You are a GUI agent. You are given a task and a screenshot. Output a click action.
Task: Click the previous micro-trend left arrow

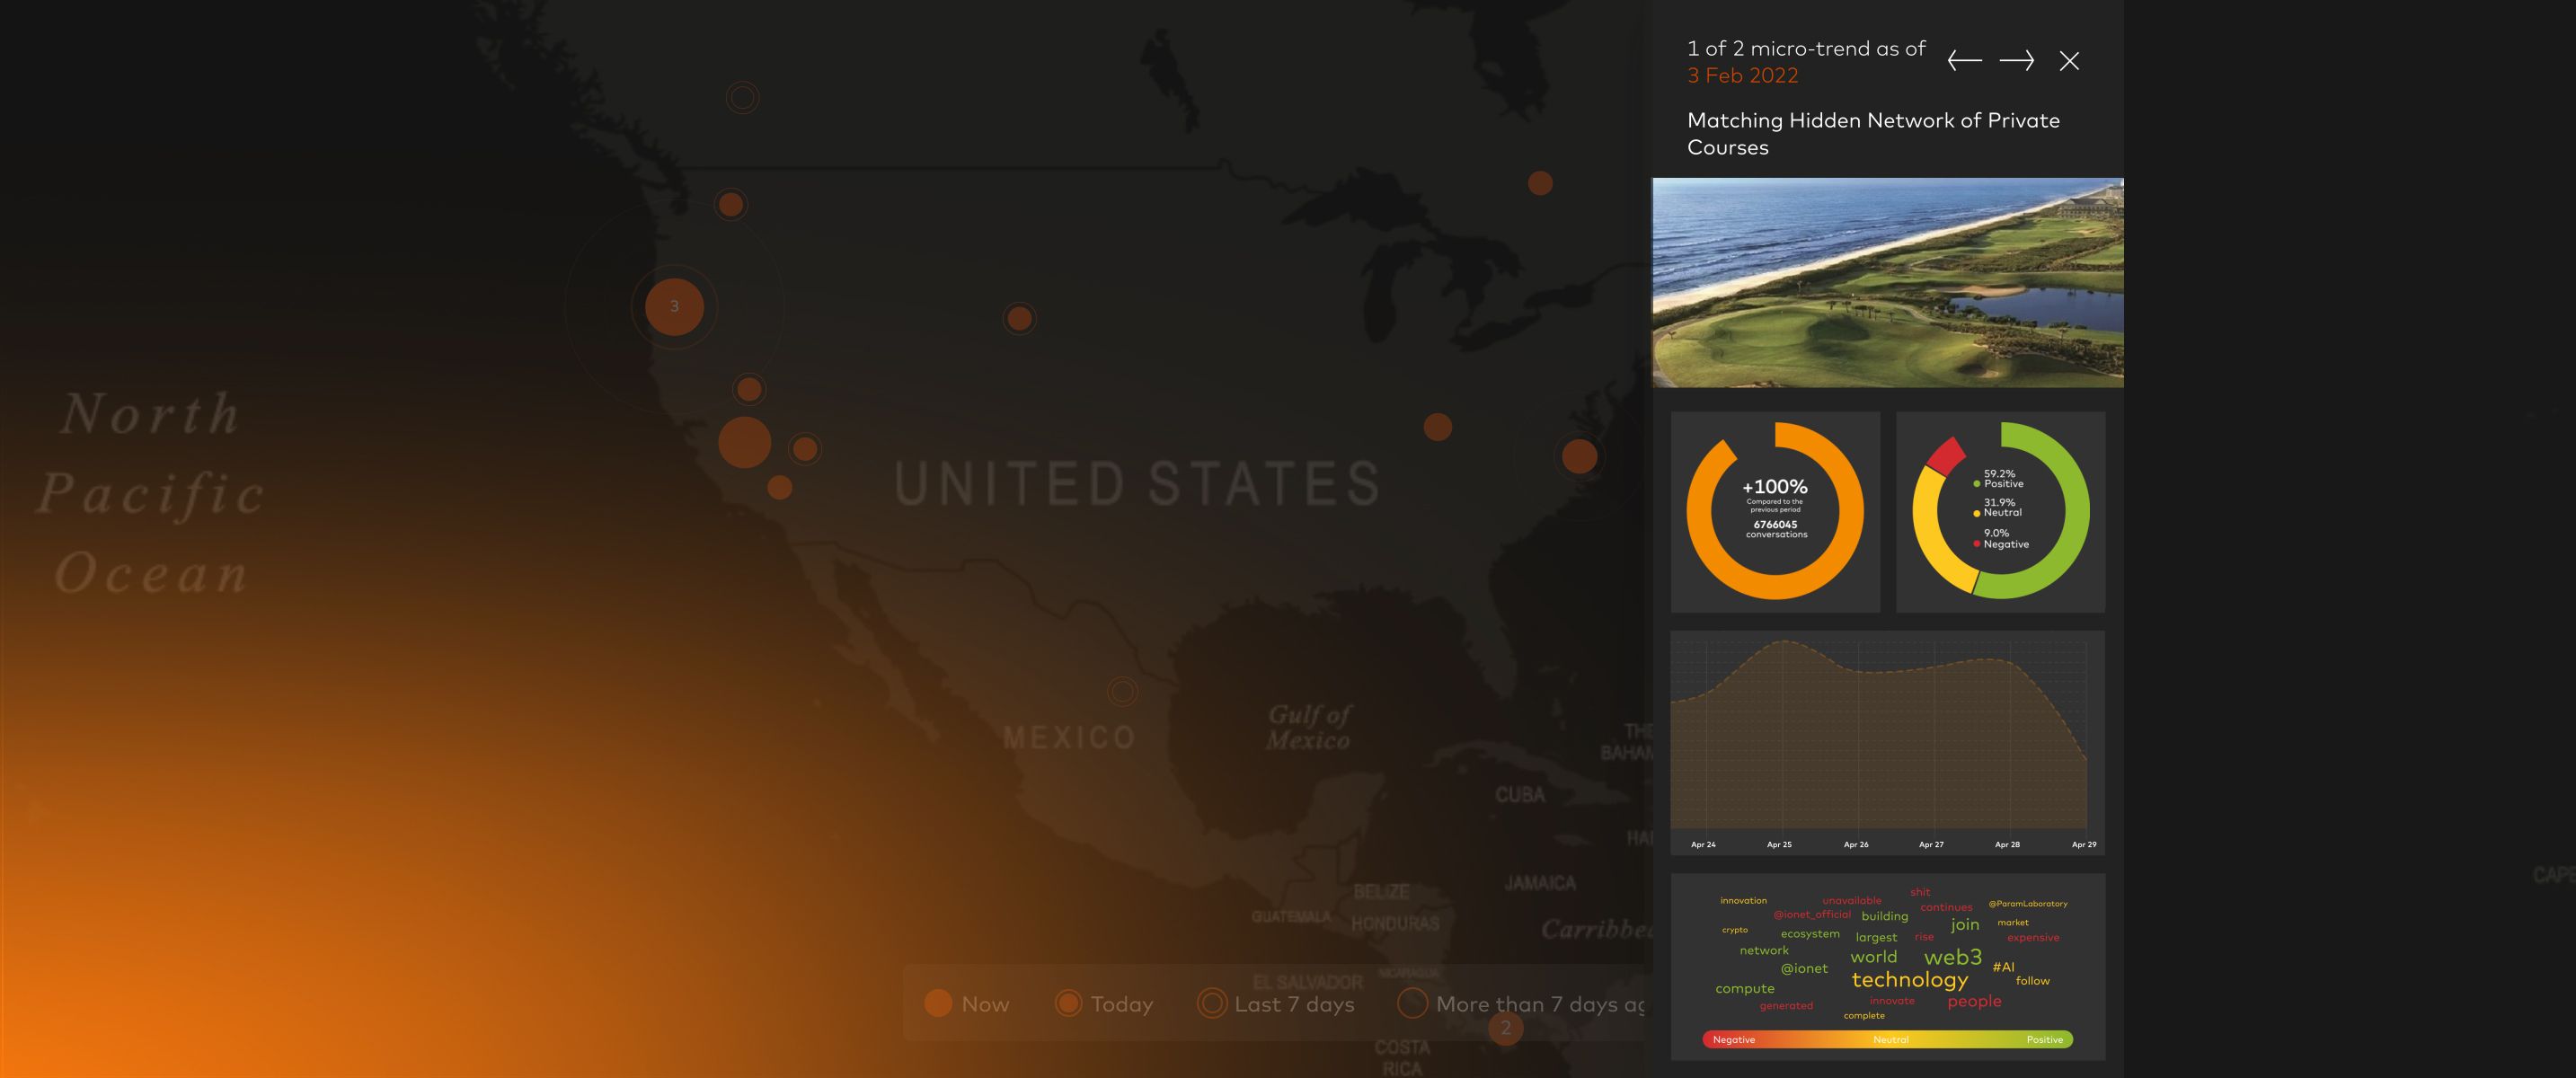1964,61
